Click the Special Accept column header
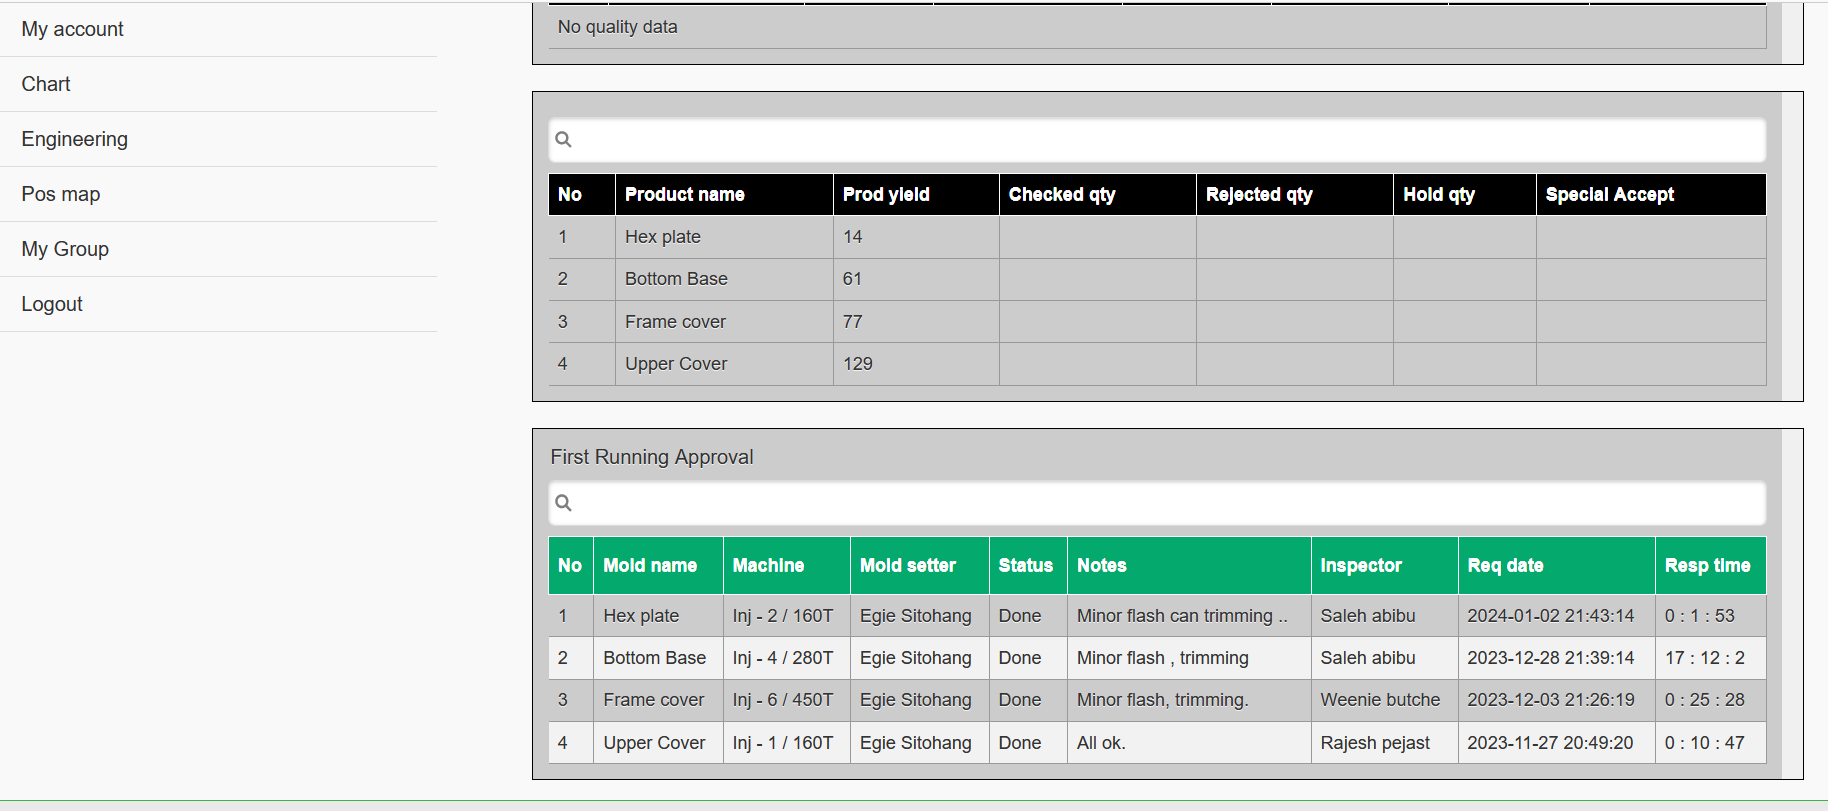Screen dimensions: 1828x811 click(1609, 194)
